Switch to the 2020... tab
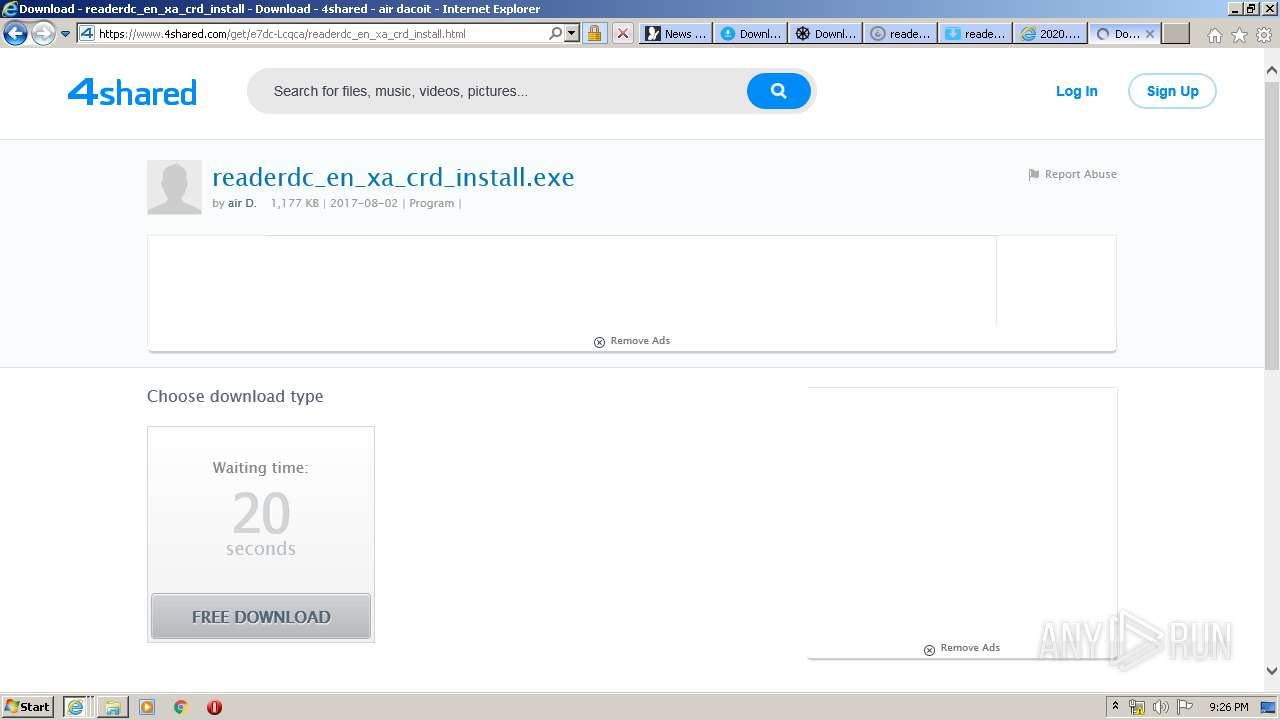The image size is (1280, 720). click(1050, 33)
